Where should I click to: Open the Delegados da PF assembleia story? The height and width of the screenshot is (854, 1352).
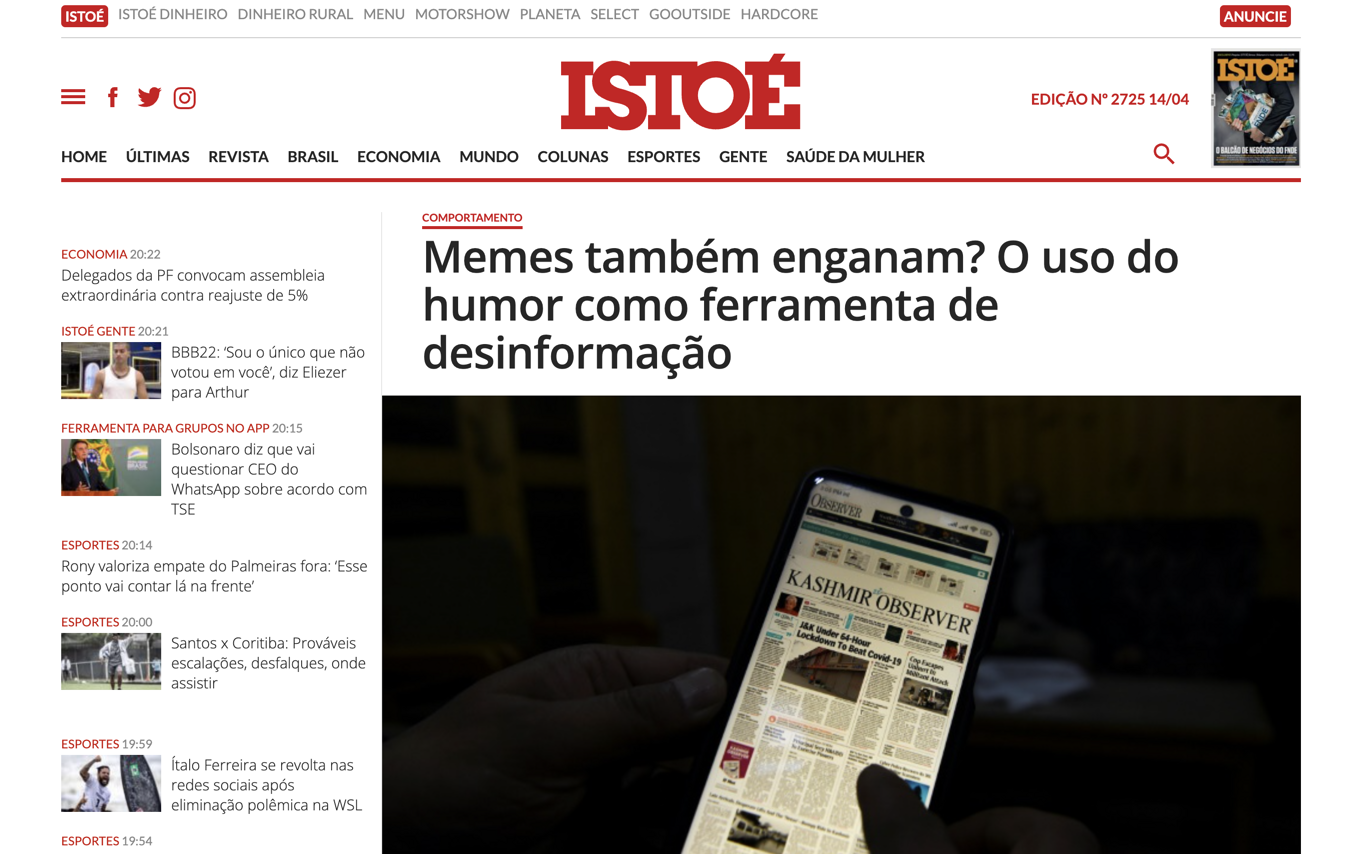[193, 285]
